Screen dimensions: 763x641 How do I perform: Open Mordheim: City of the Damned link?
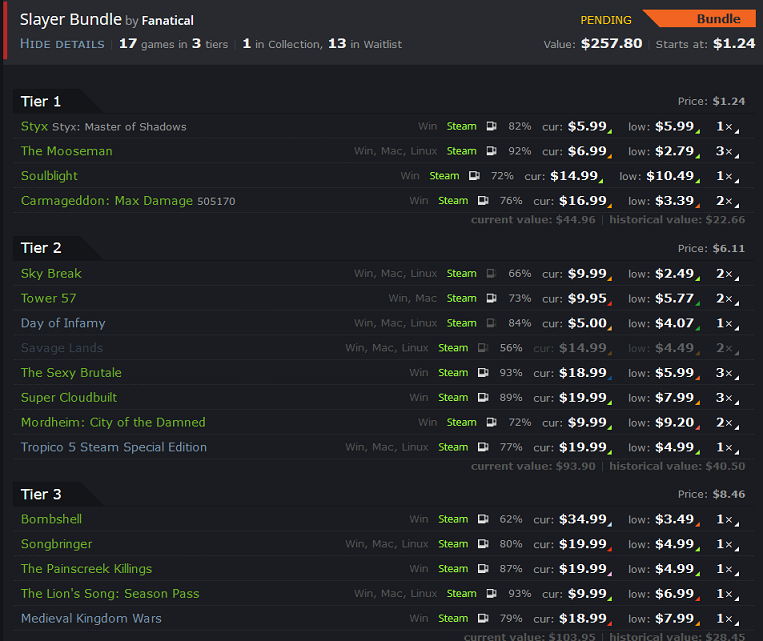[x=113, y=422]
